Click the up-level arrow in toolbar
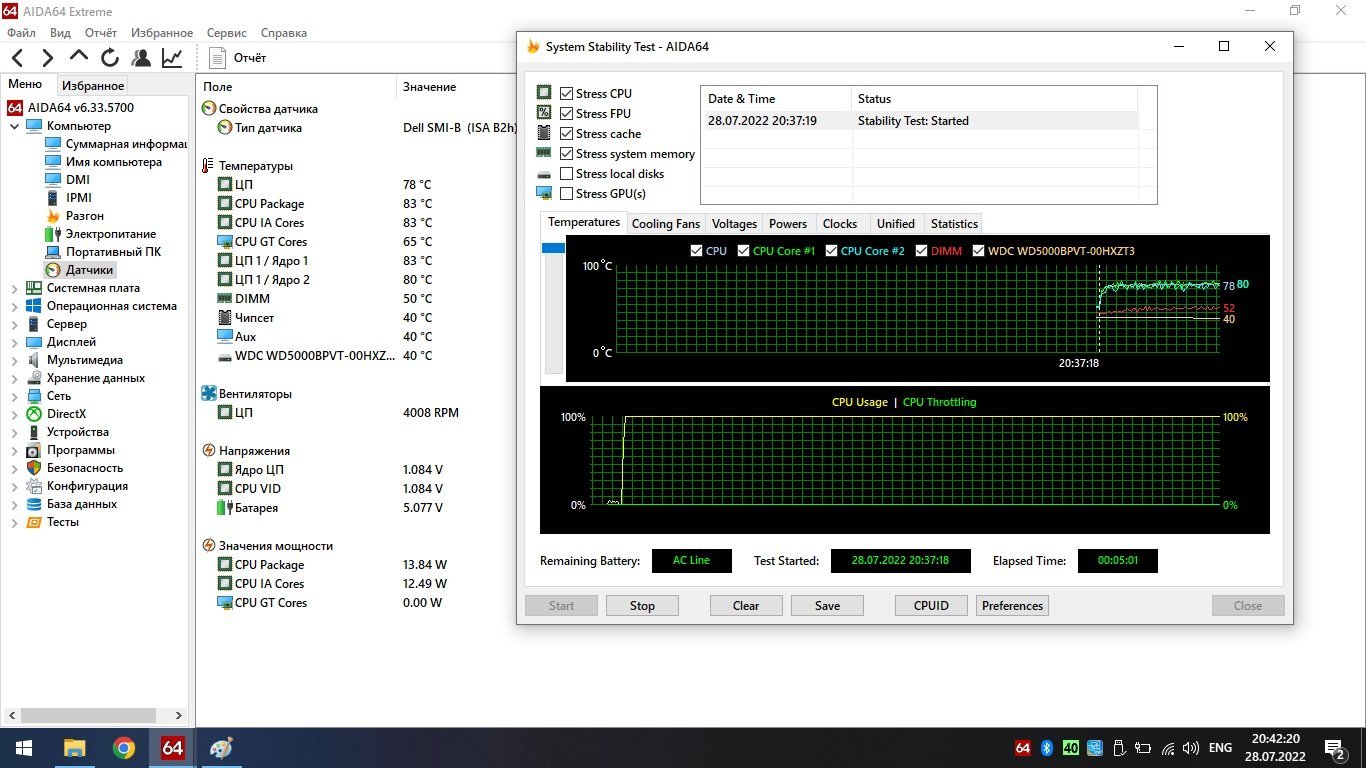The image size is (1366, 768). [x=79, y=57]
